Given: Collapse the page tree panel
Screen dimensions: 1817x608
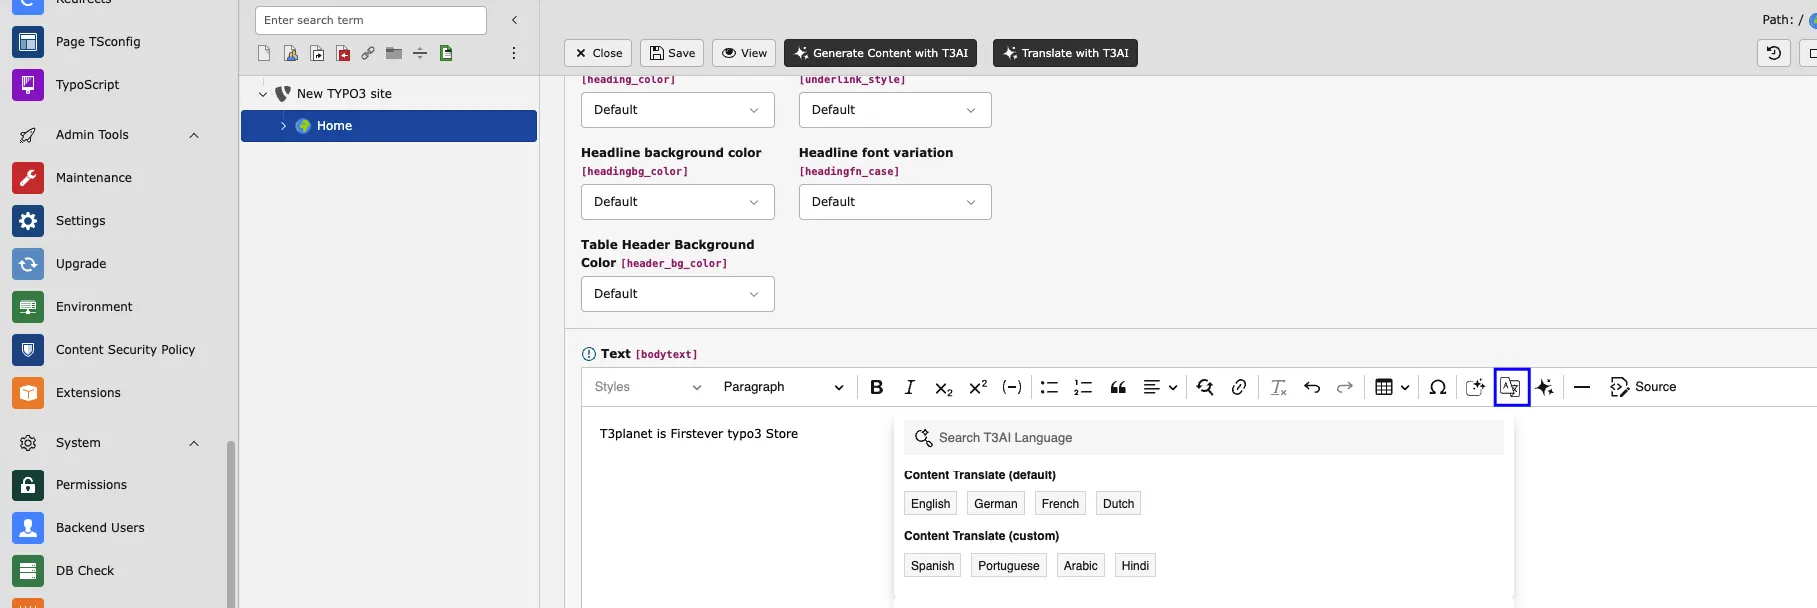Looking at the screenshot, I should (514, 20).
